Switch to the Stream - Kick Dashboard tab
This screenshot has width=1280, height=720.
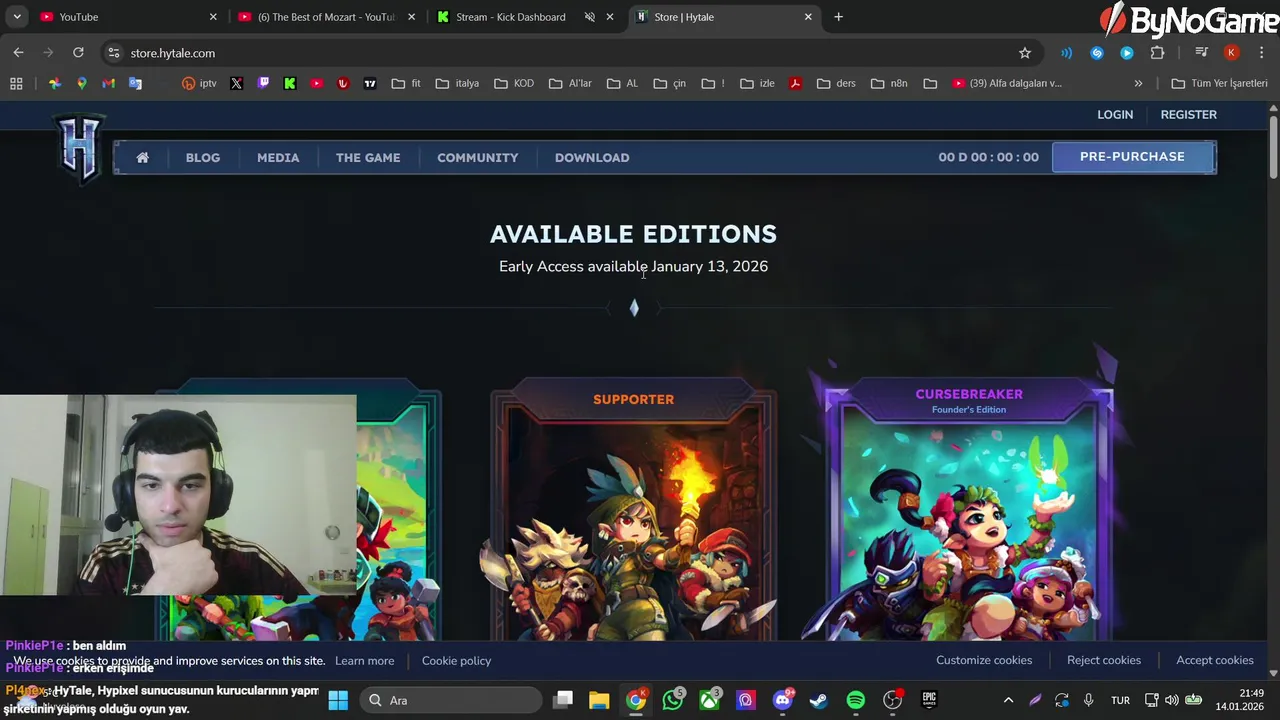coord(525,17)
